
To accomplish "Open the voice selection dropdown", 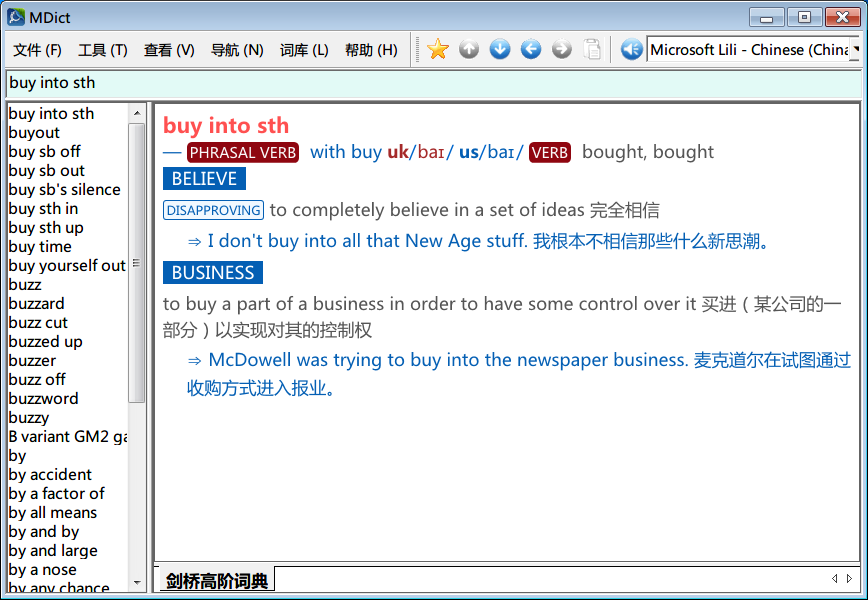I will coord(856,49).
